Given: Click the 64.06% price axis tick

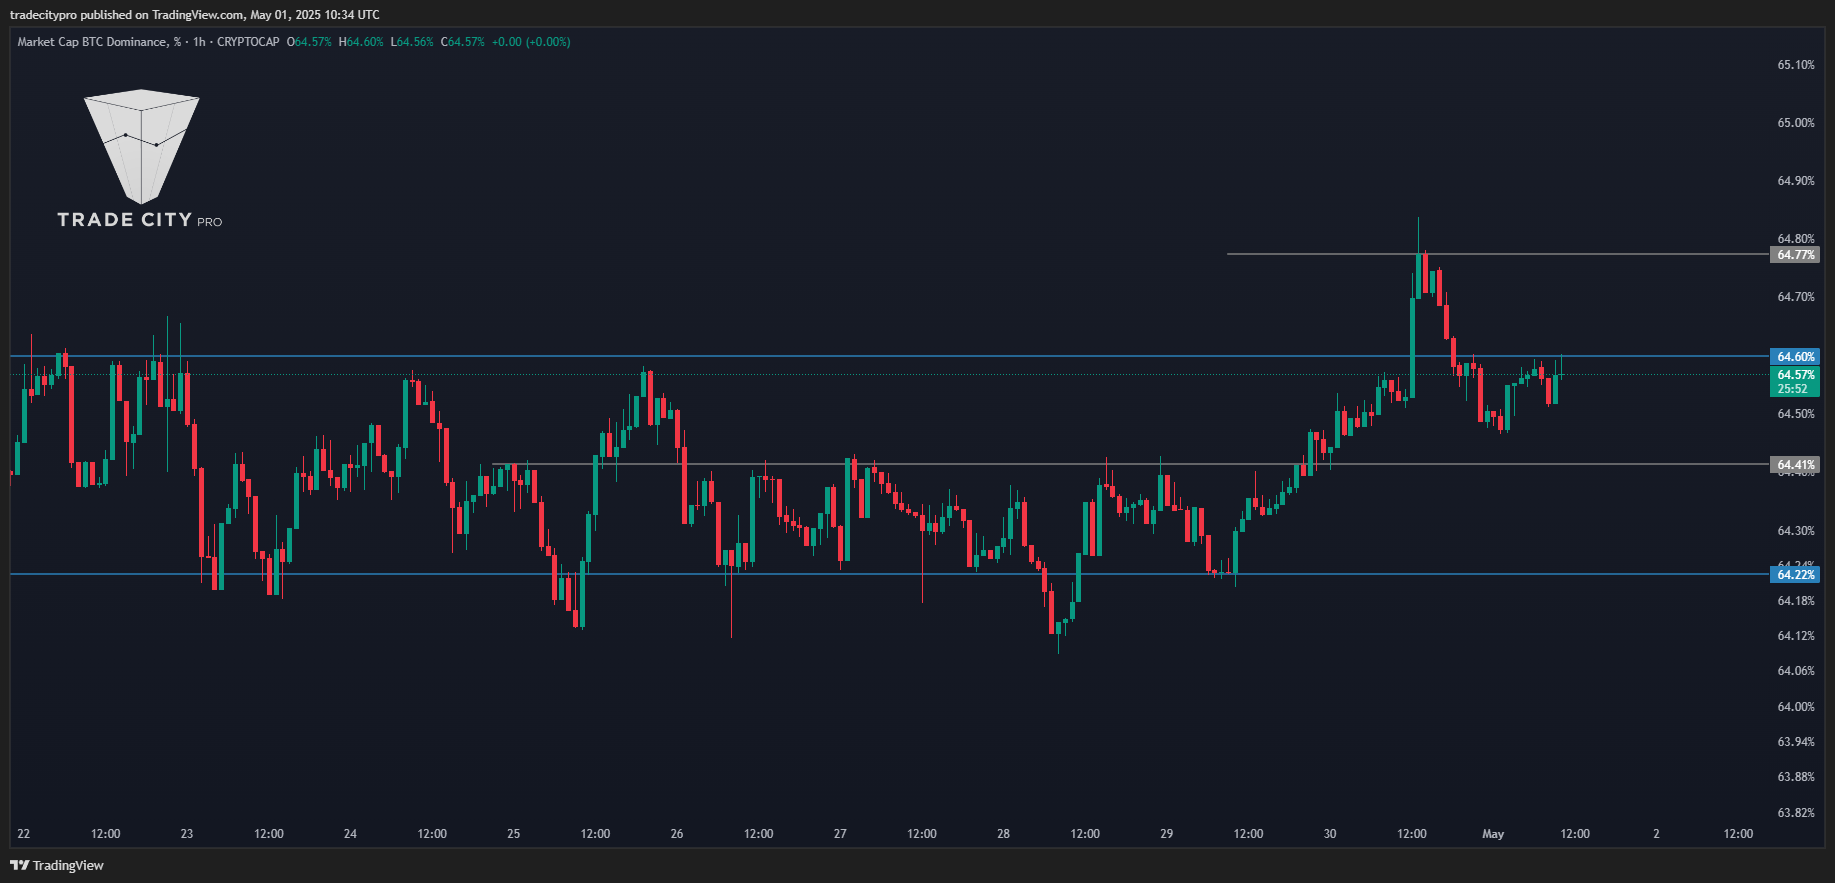Looking at the screenshot, I should pos(1796,671).
